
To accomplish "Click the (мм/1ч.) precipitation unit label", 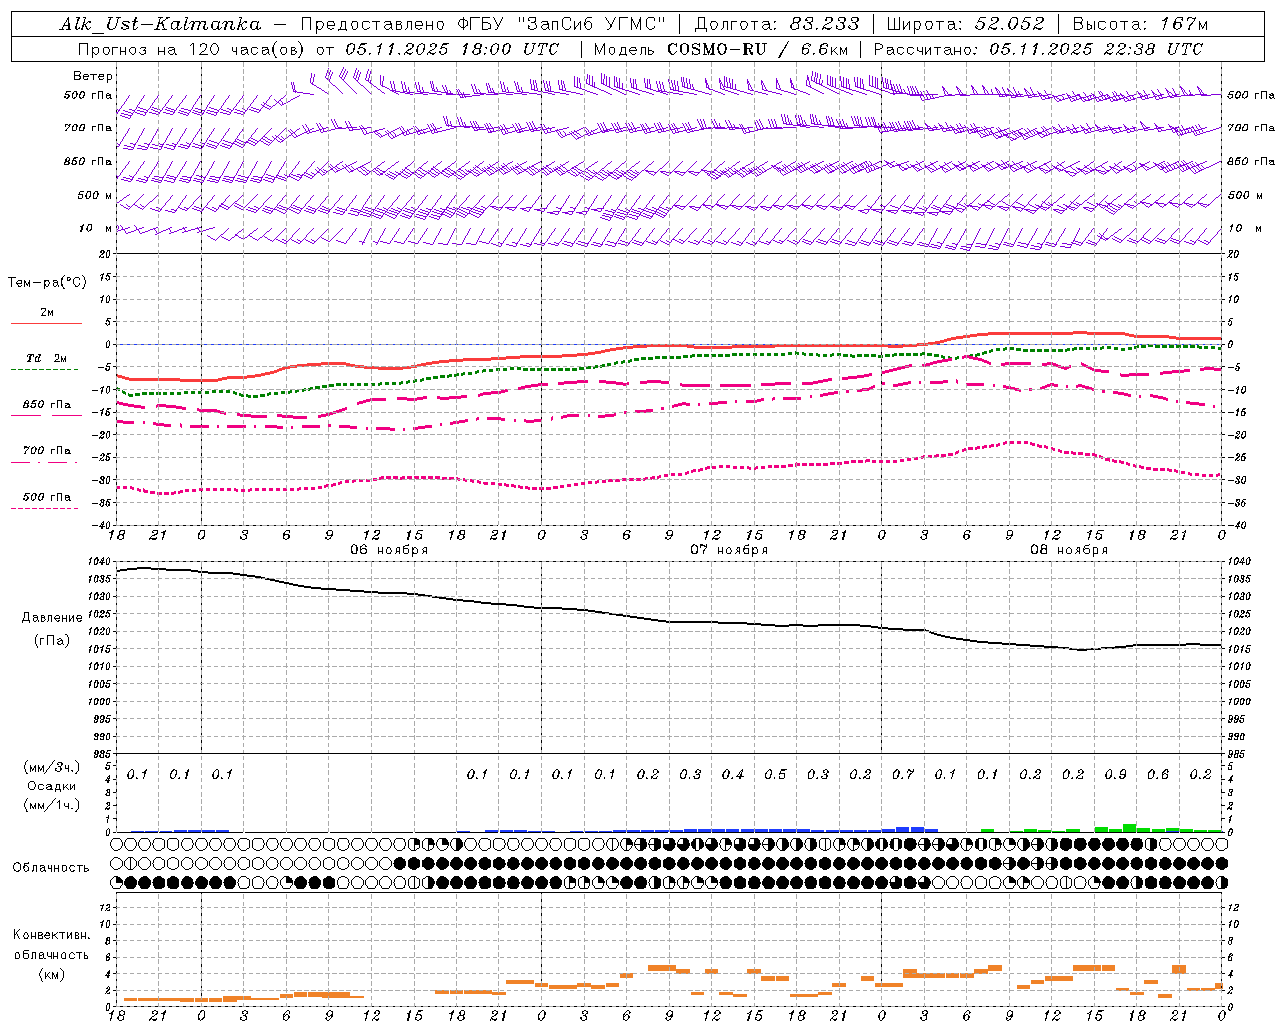I will tap(52, 805).
